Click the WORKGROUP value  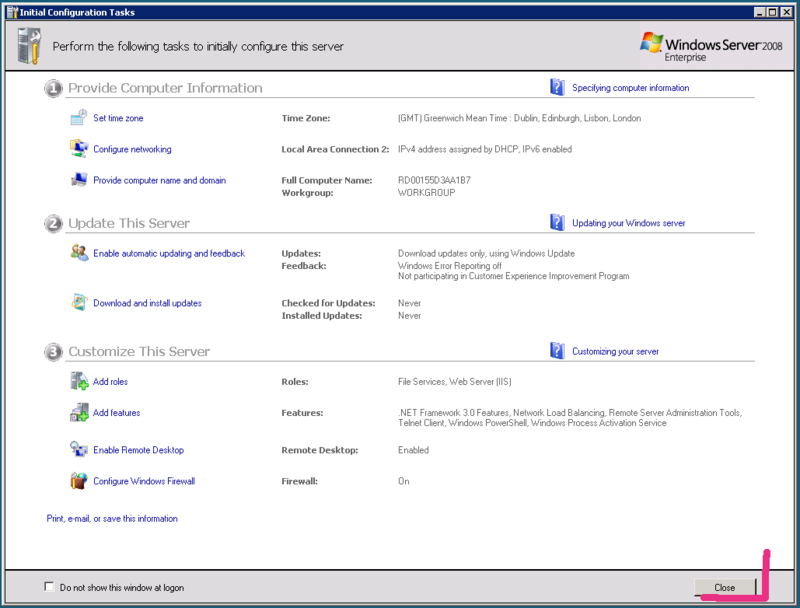click(427, 193)
